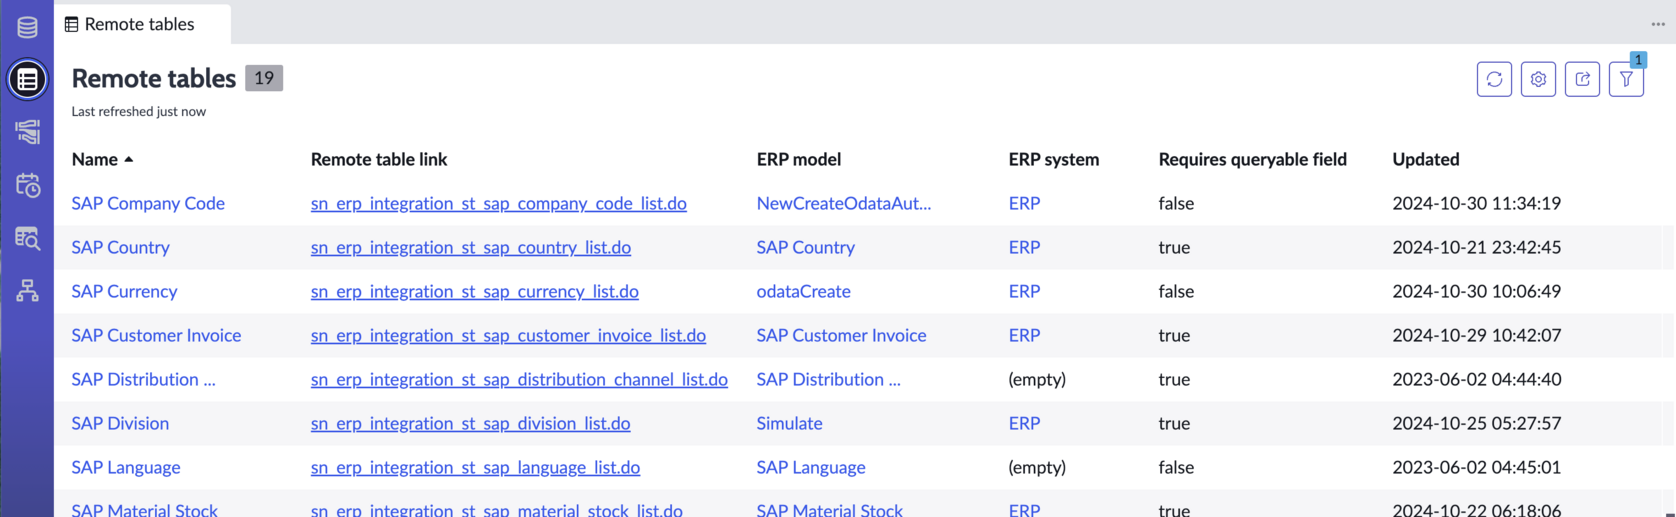The image size is (1676, 517).
Task: Click updated date 2024-10-21 23:42:45
Action: (1476, 247)
